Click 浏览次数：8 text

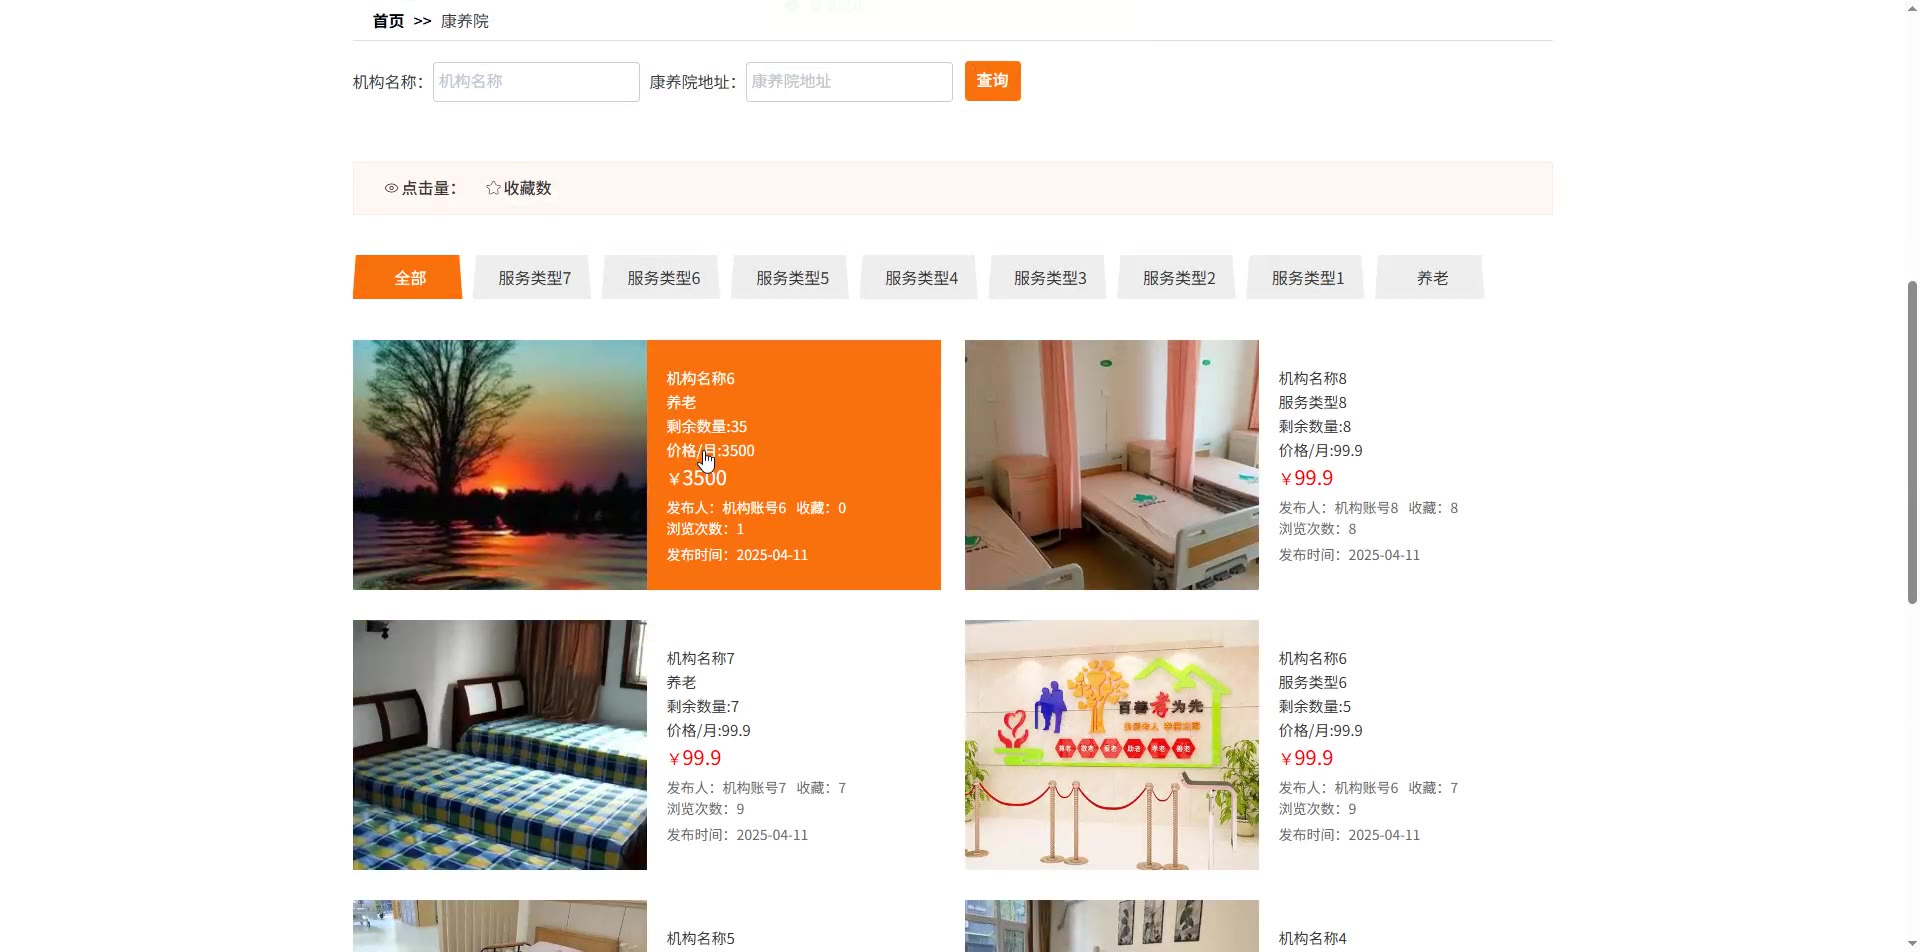click(x=1317, y=529)
